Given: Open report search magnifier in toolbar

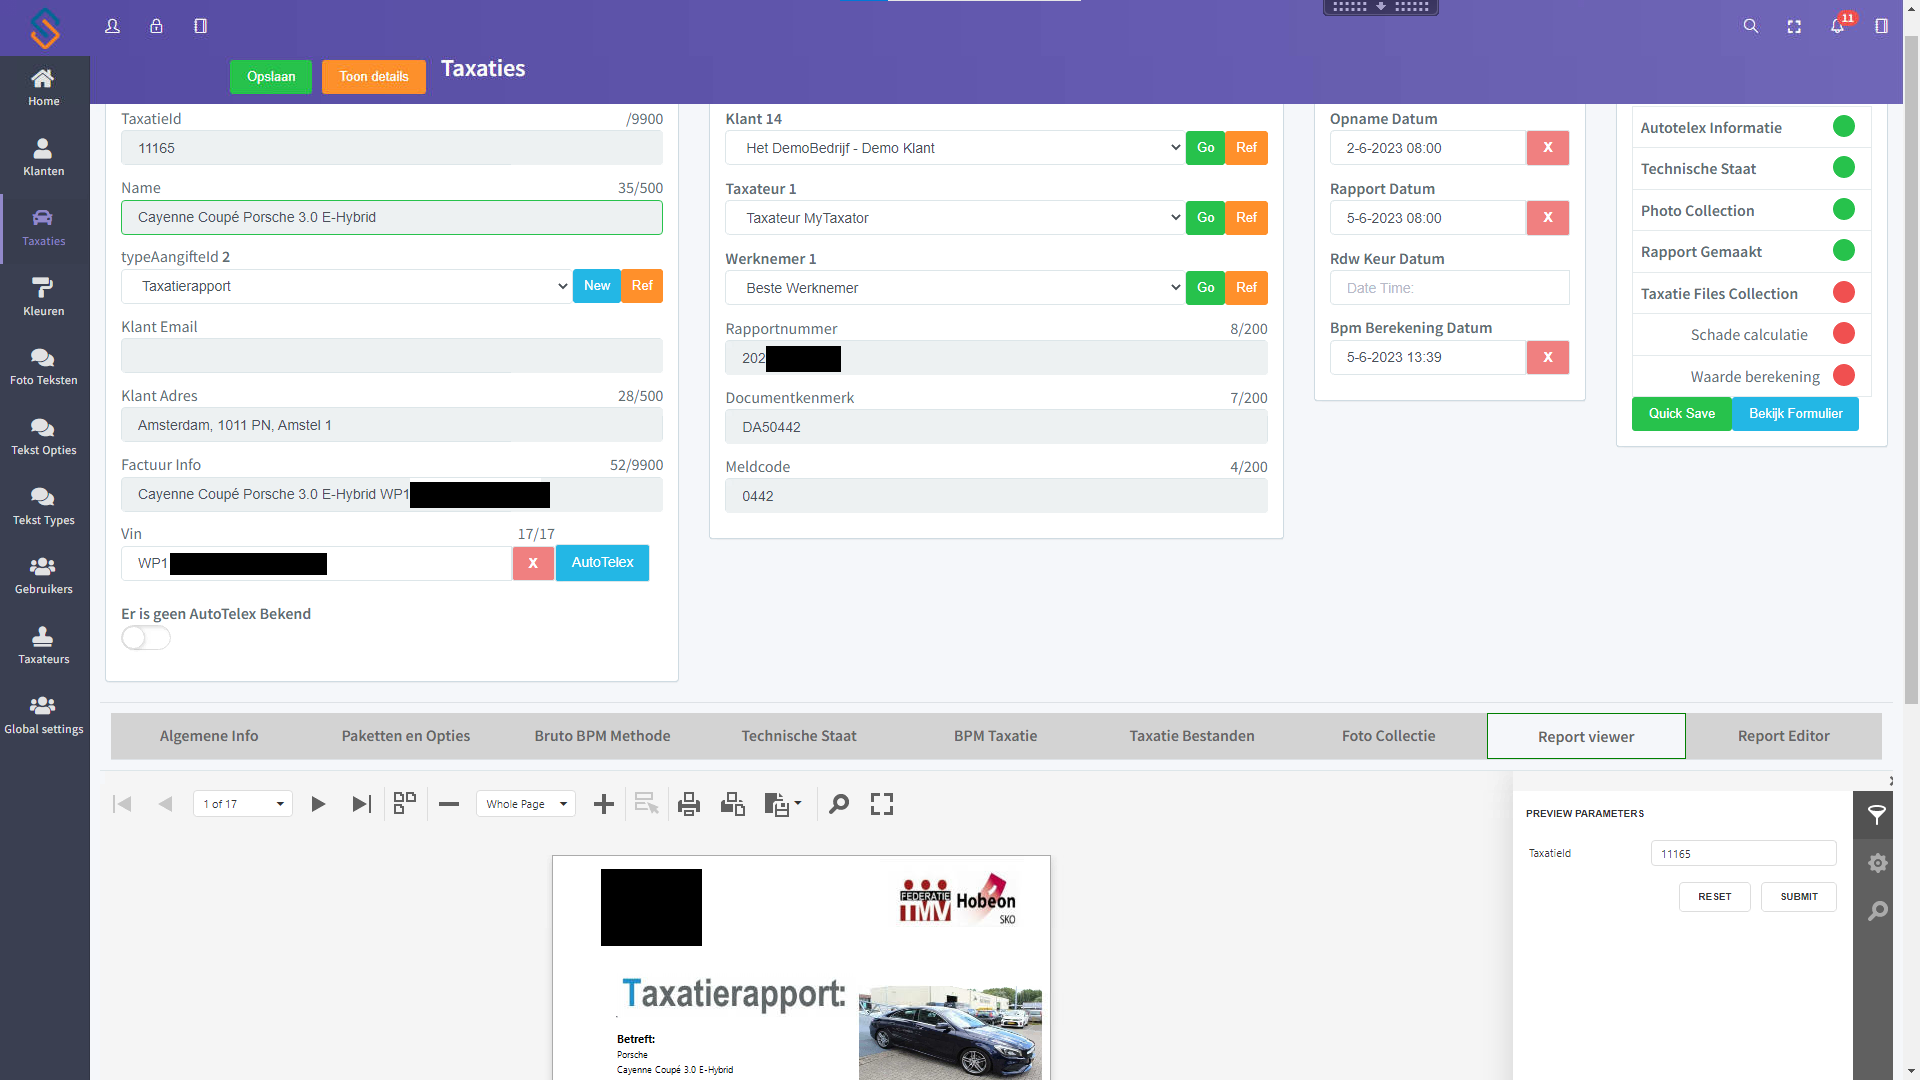Looking at the screenshot, I should coord(839,804).
